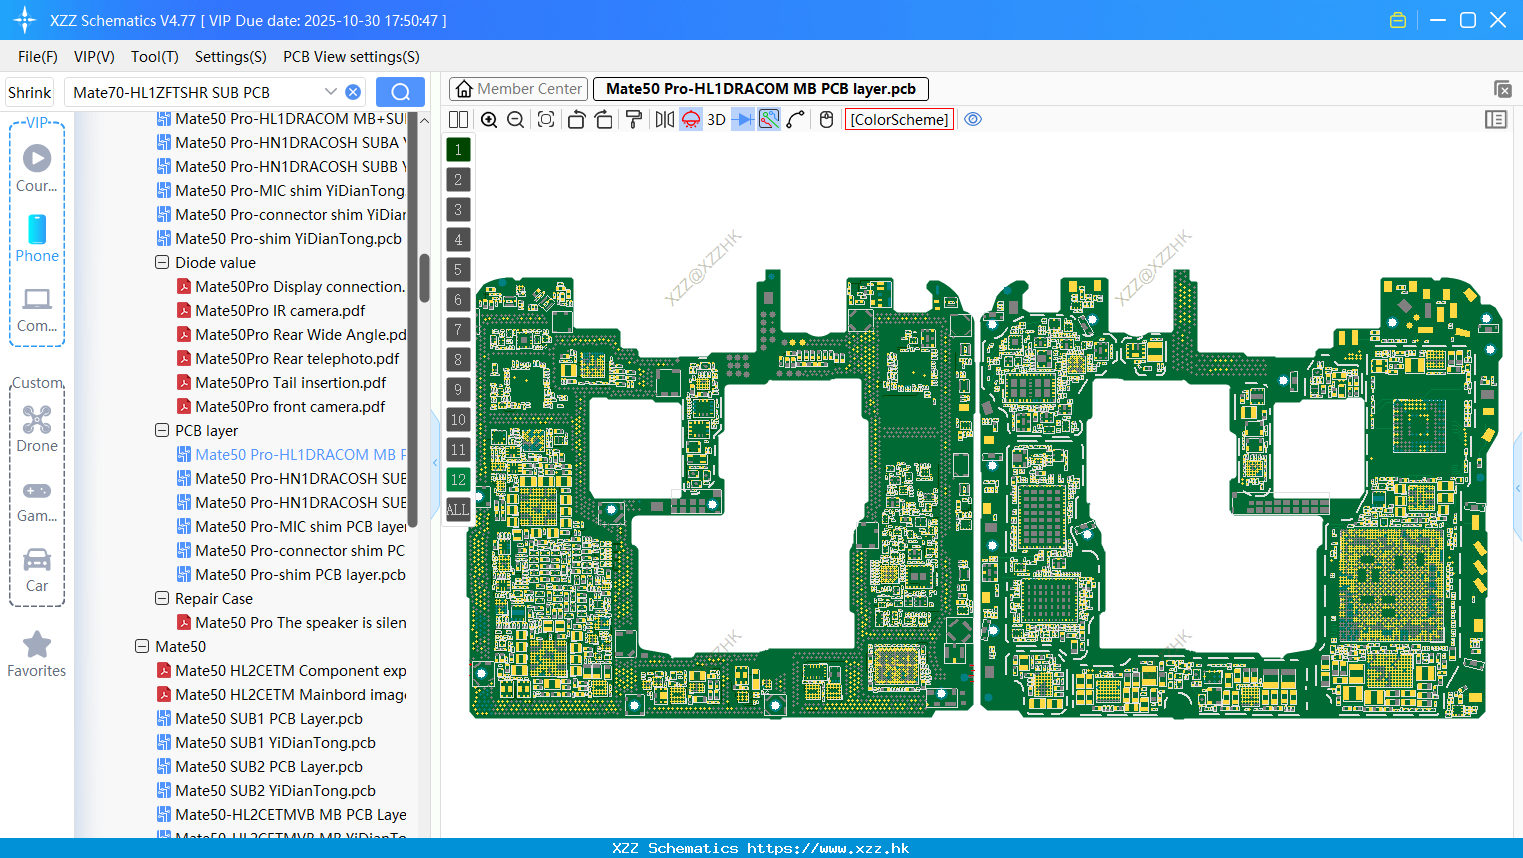This screenshot has width=1523, height=858.
Task: Open Mate50Pro IR camera.pdf
Action: (x=271, y=310)
